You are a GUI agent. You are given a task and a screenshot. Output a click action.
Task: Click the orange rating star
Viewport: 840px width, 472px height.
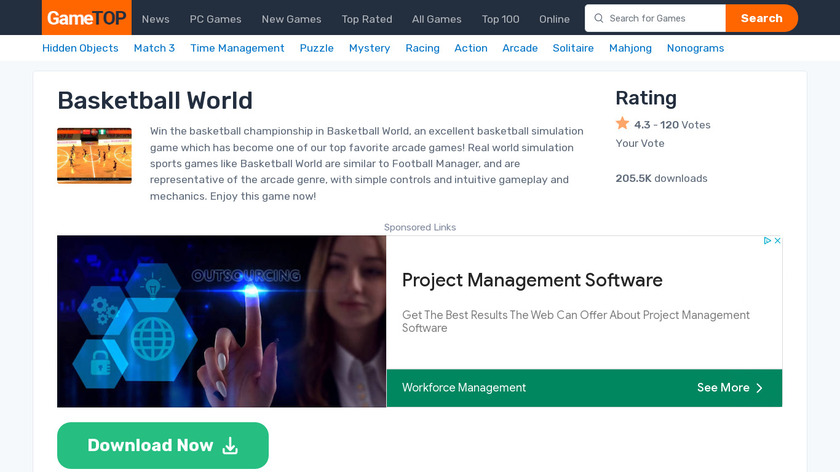pyautogui.click(x=622, y=124)
